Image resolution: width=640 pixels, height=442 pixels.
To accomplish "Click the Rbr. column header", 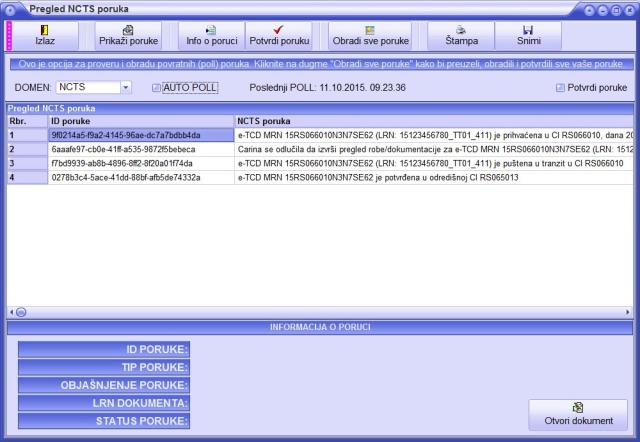I will click(27, 121).
